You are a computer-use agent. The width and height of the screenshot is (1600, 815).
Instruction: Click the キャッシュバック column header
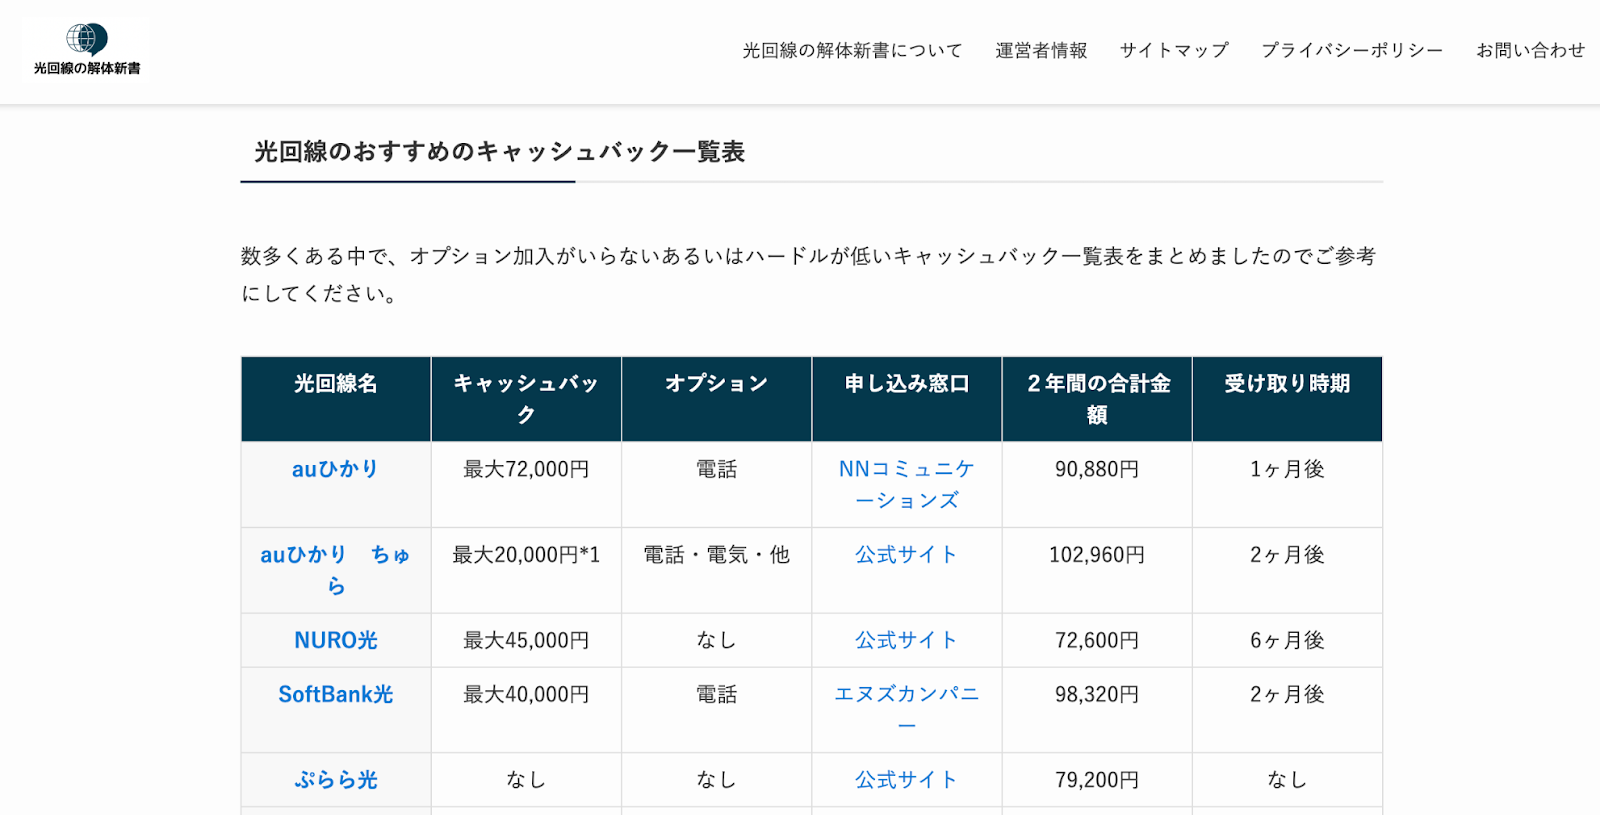[526, 399]
